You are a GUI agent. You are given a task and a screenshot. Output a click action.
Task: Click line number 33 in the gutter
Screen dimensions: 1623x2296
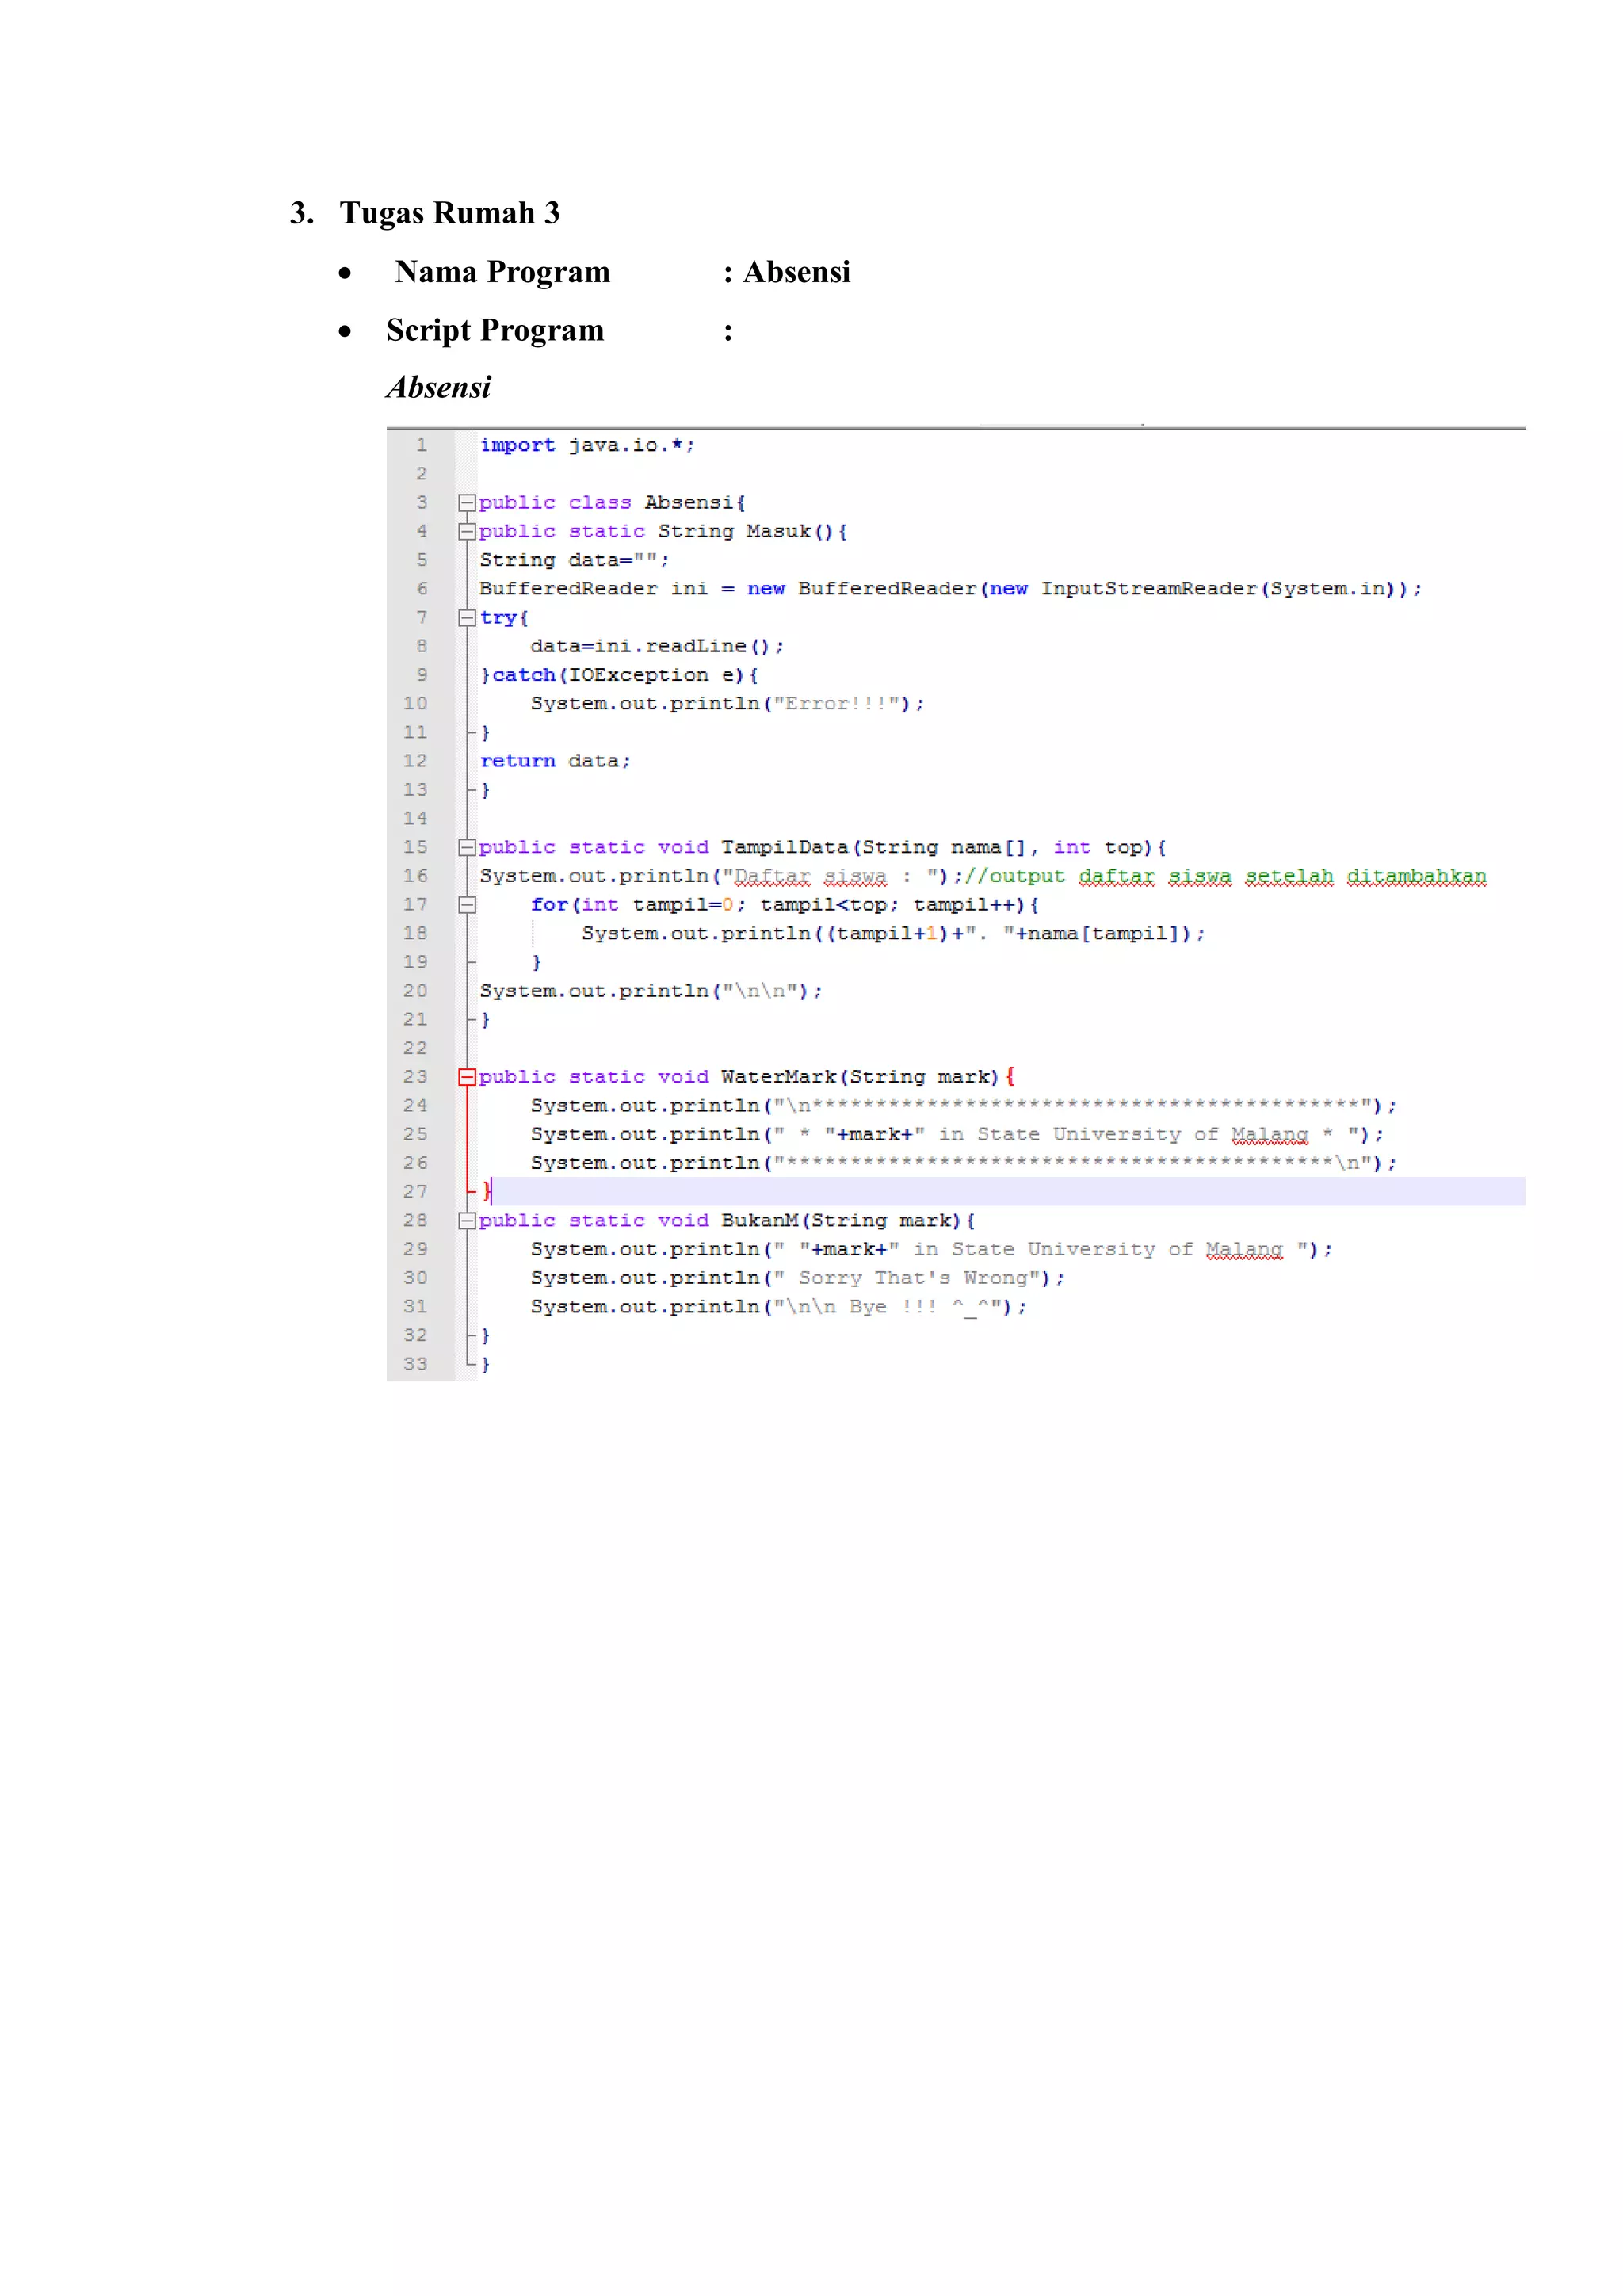pyautogui.click(x=415, y=1364)
